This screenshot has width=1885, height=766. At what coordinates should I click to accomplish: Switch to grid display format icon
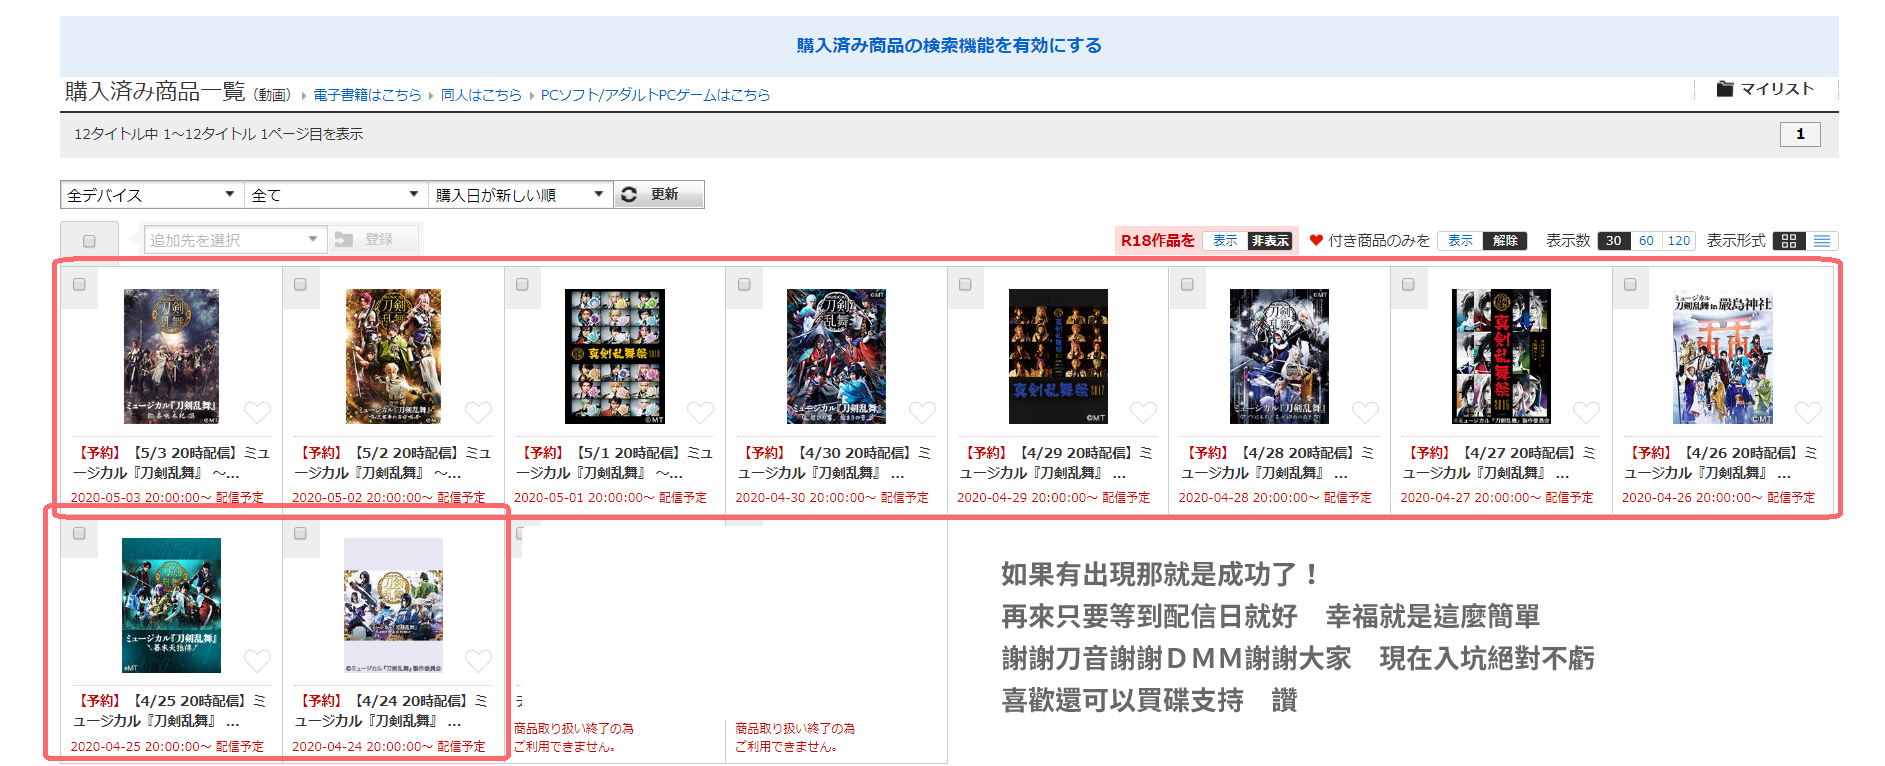click(1789, 241)
